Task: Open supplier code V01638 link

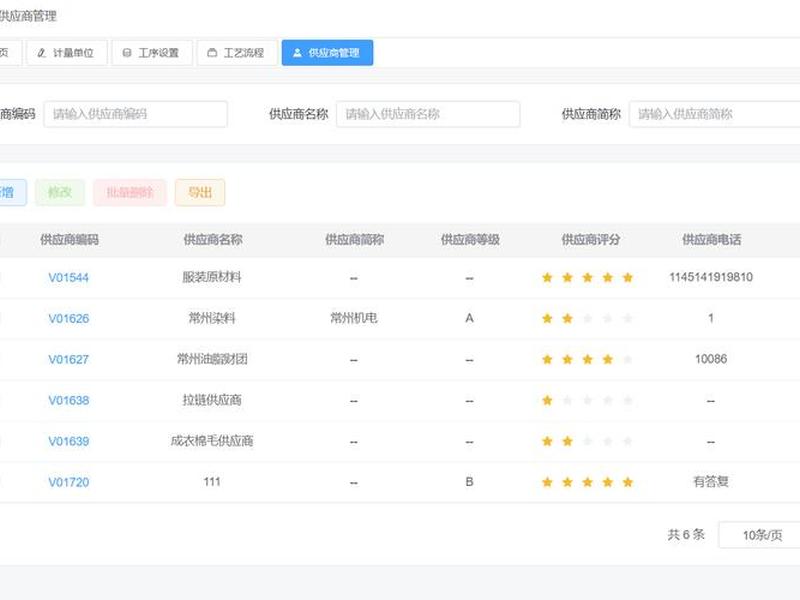Action: point(68,400)
